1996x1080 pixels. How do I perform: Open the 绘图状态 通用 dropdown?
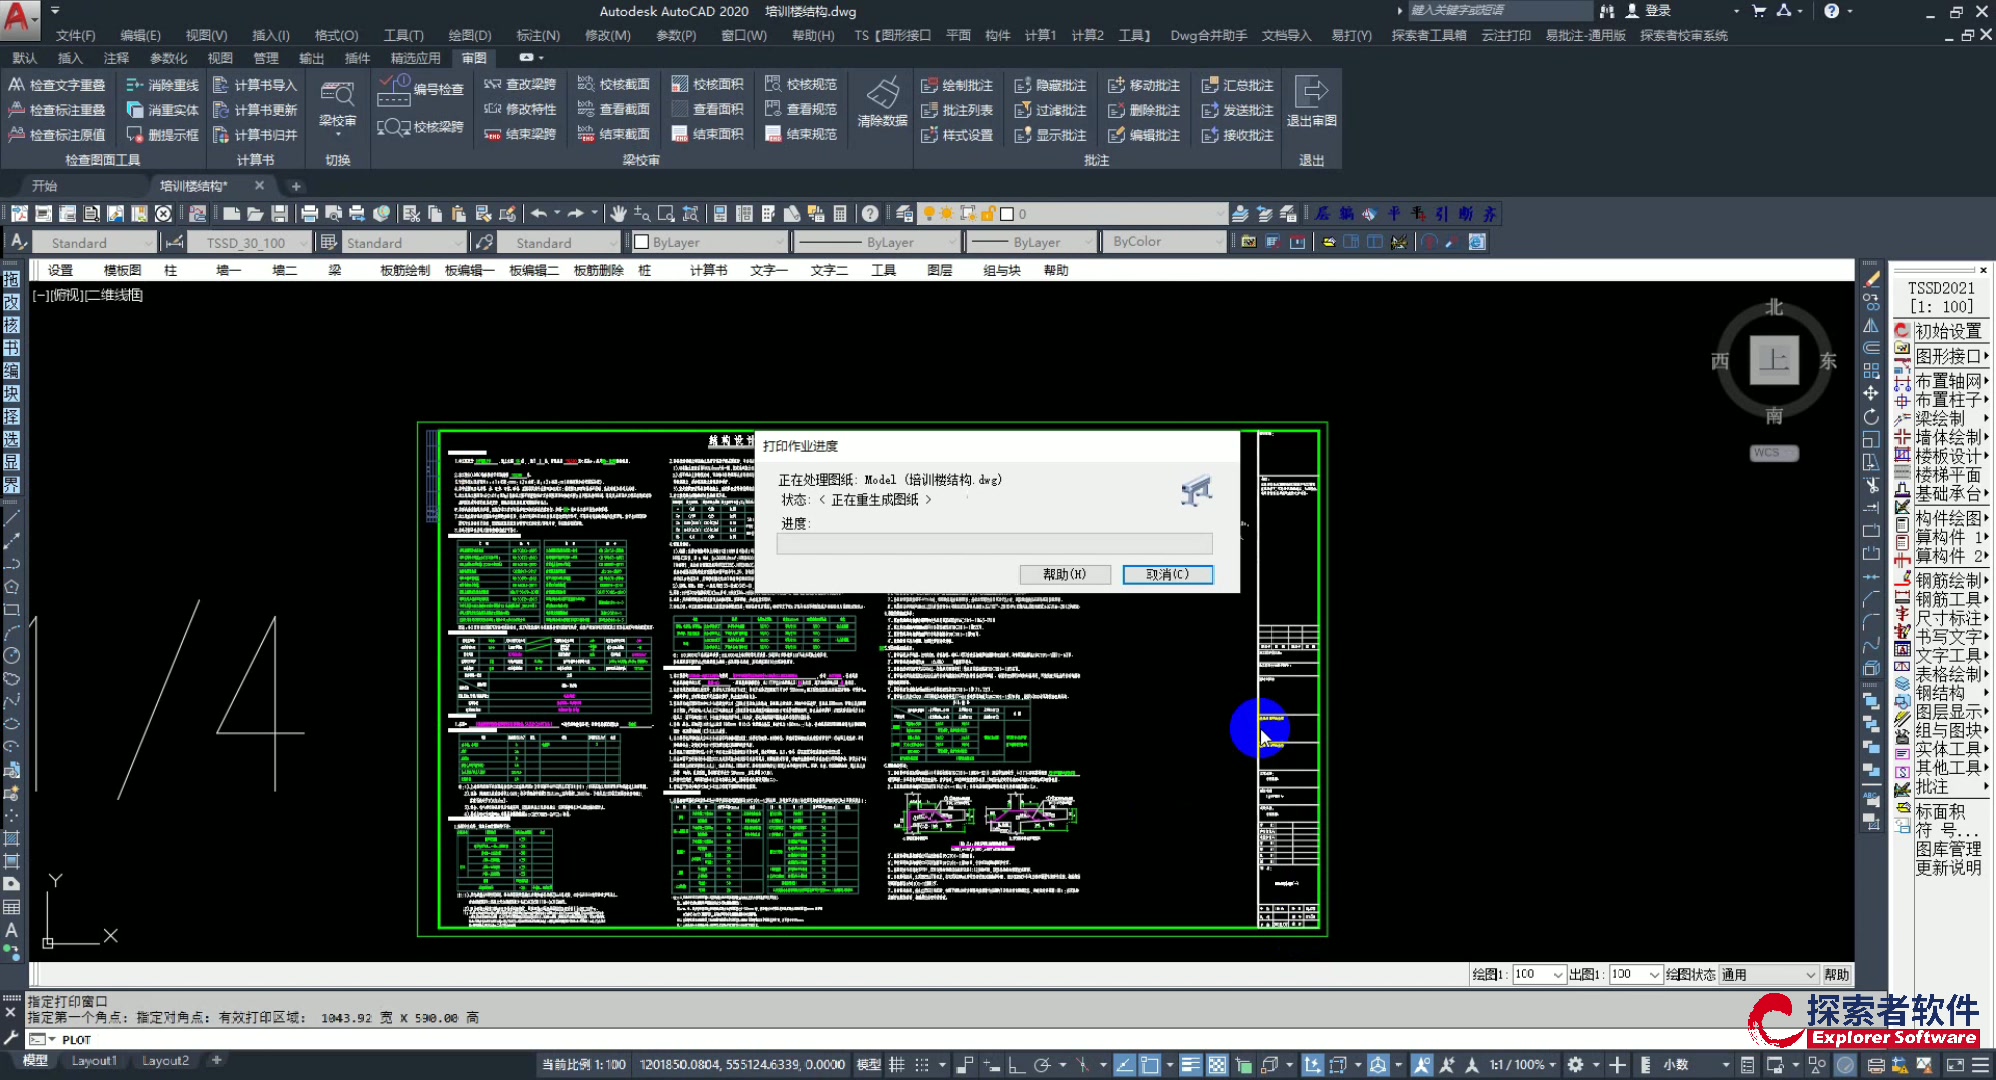pos(1810,974)
